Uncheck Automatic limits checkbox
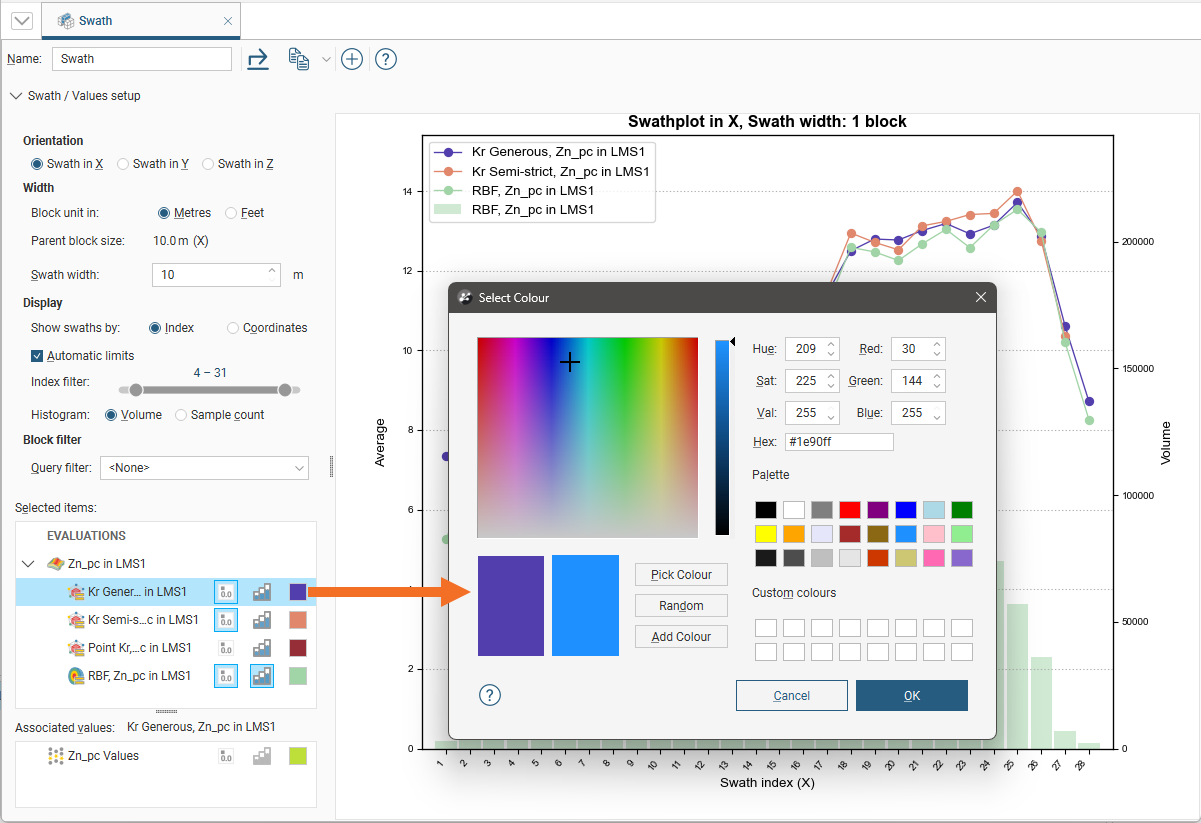This screenshot has width=1201, height=823. pos(38,356)
